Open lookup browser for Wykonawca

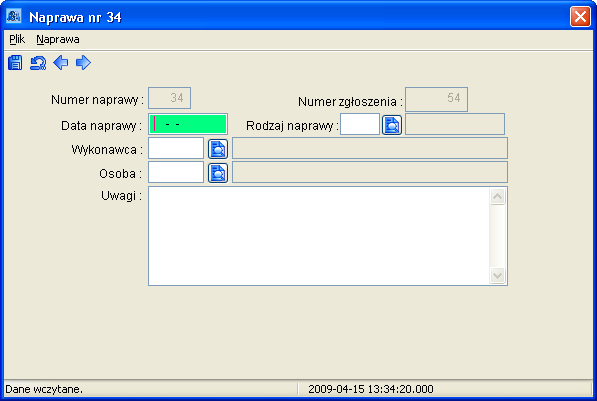218,149
